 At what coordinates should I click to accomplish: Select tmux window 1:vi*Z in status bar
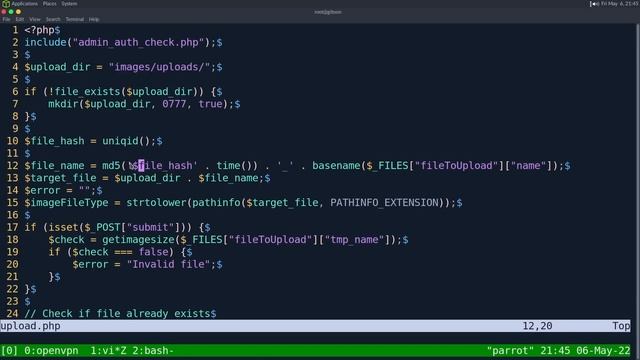pyautogui.click(x=108, y=351)
